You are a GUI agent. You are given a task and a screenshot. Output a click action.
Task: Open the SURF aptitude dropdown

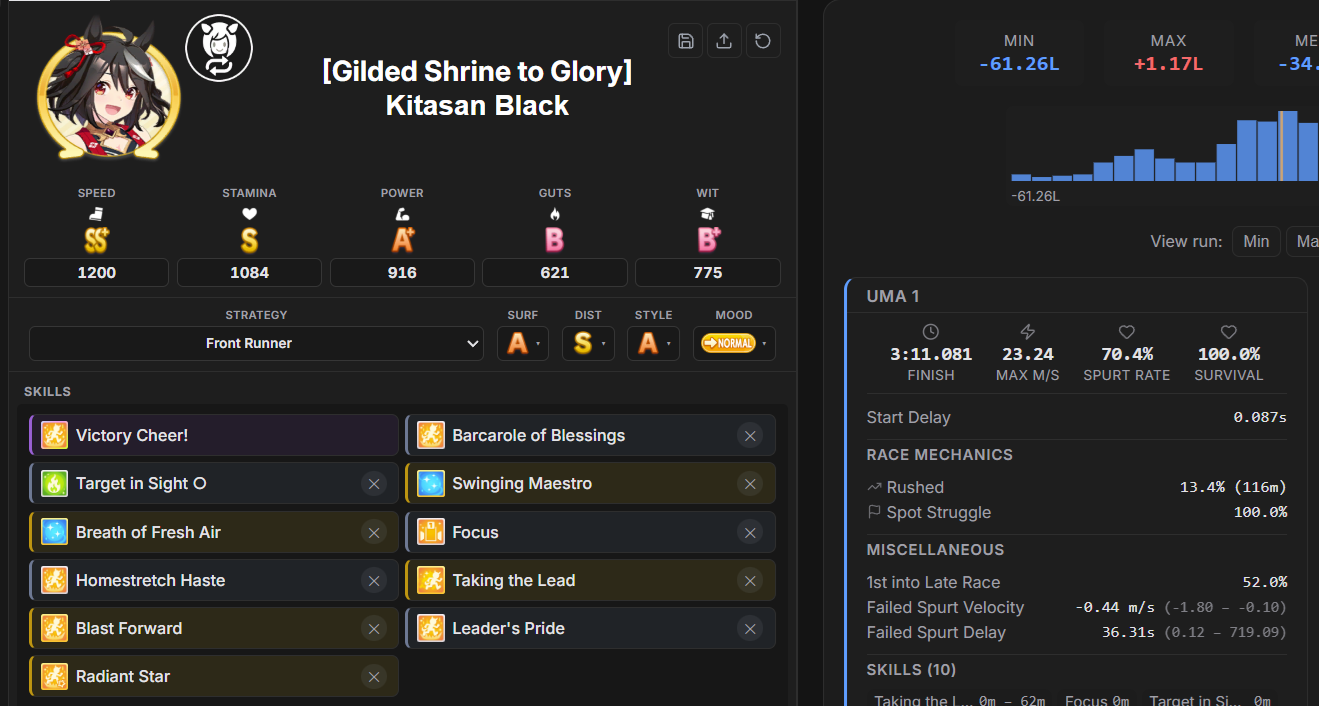(x=523, y=343)
